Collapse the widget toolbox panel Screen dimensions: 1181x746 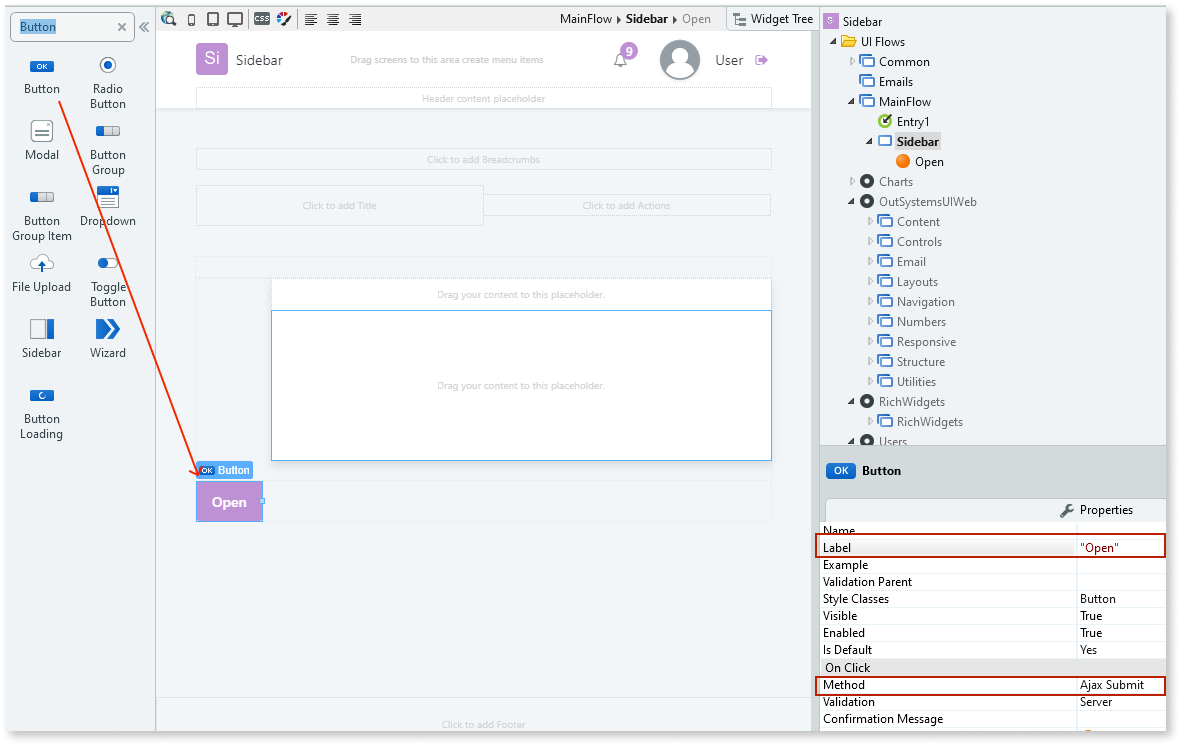145,28
